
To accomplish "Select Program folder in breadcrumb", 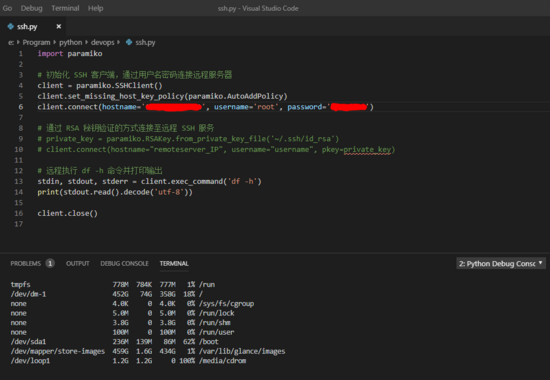I will 36,42.
